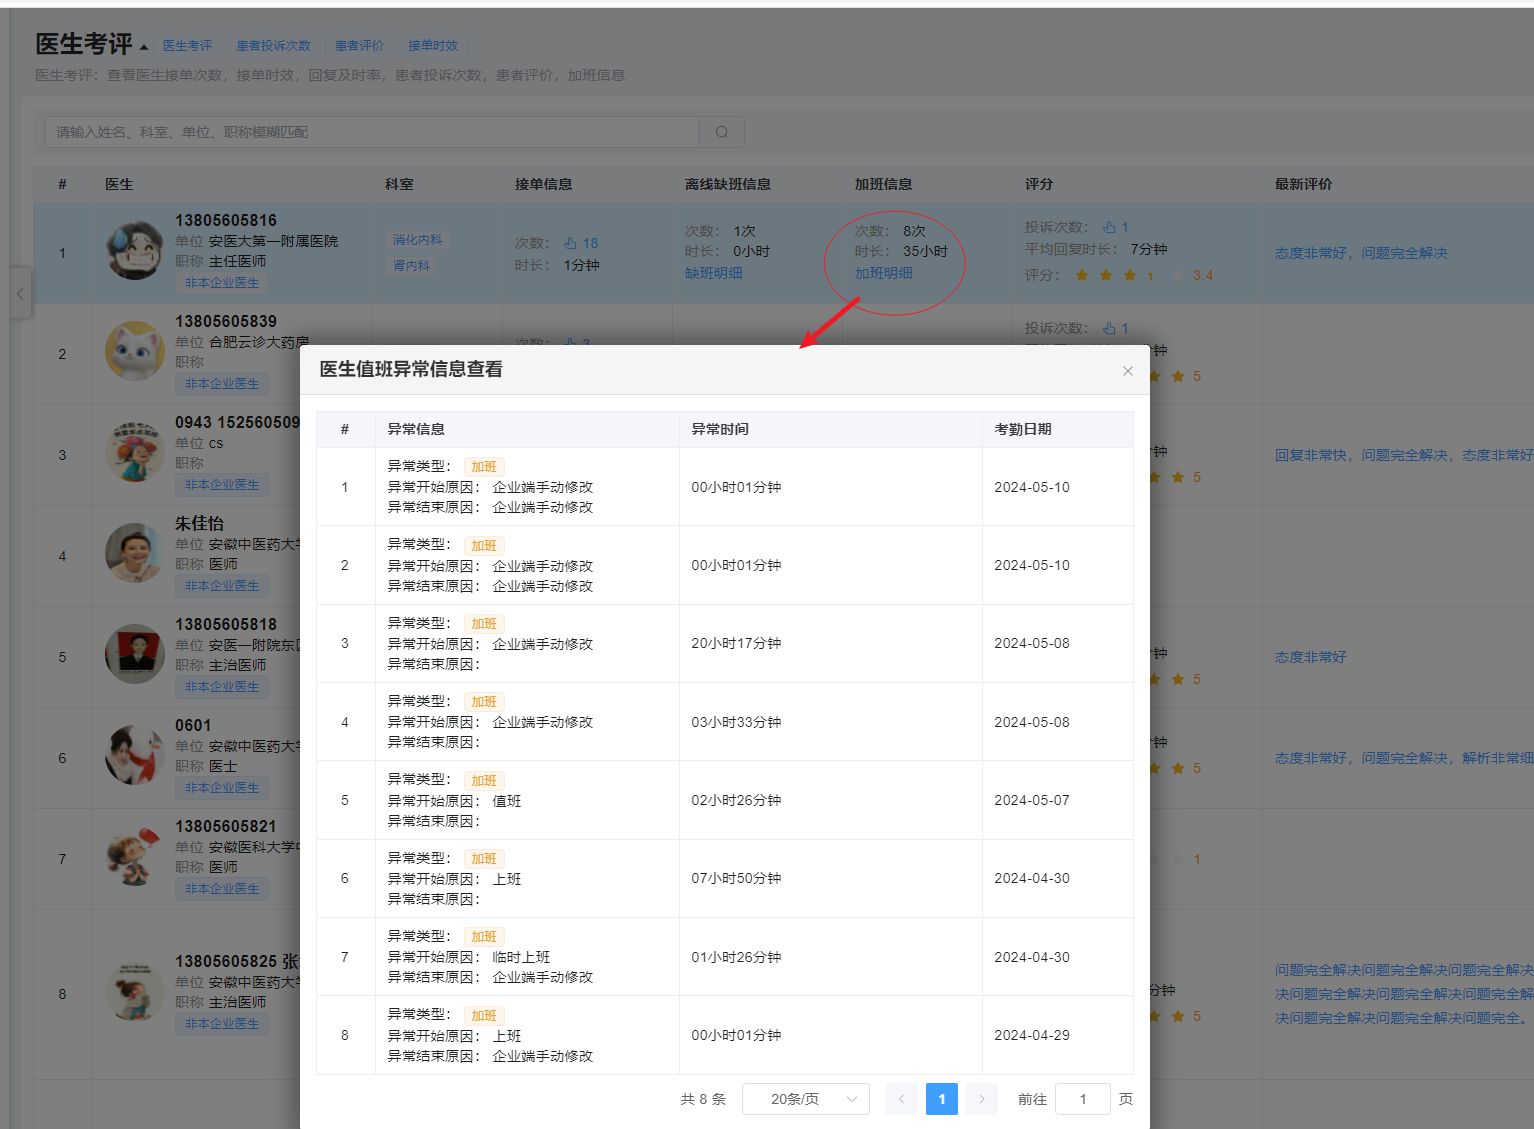Open the 接单时效 tab
1534x1129 pixels.
pos(433,46)
